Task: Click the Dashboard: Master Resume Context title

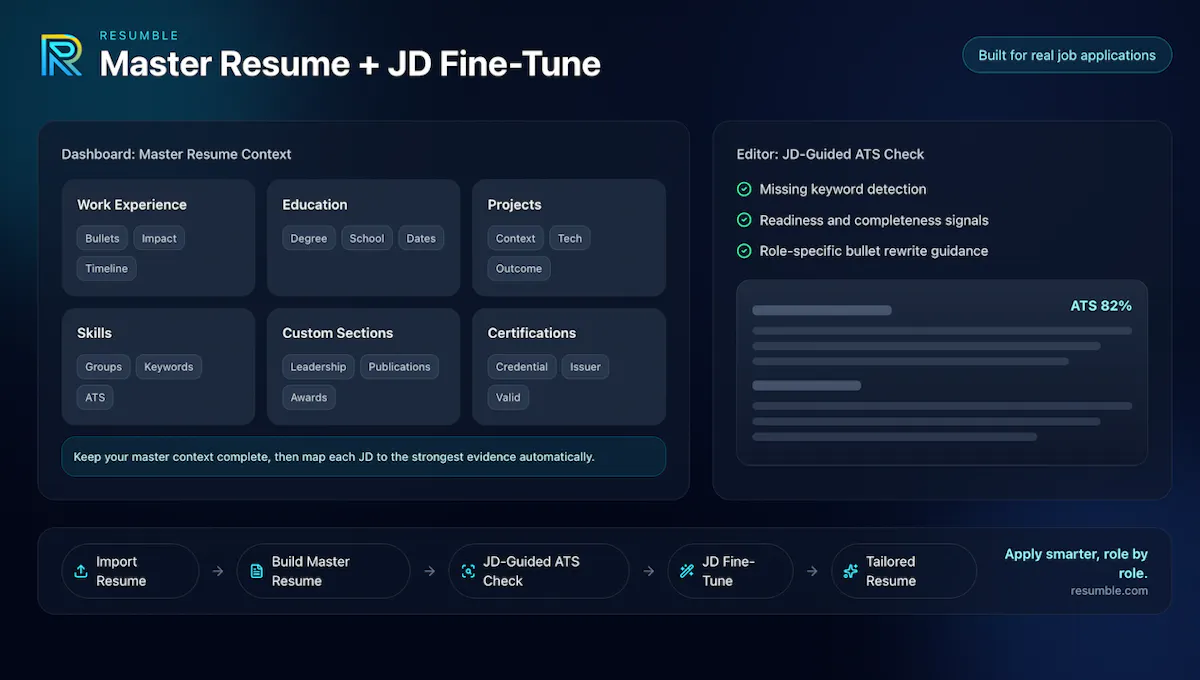Action: point(177,154)
